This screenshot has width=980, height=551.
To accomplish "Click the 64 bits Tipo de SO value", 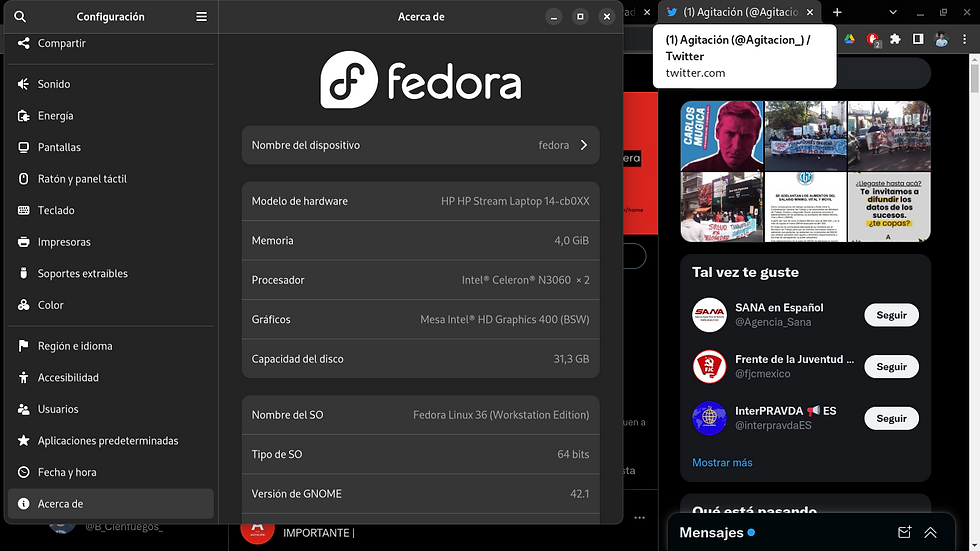I will tap(573, 454).
